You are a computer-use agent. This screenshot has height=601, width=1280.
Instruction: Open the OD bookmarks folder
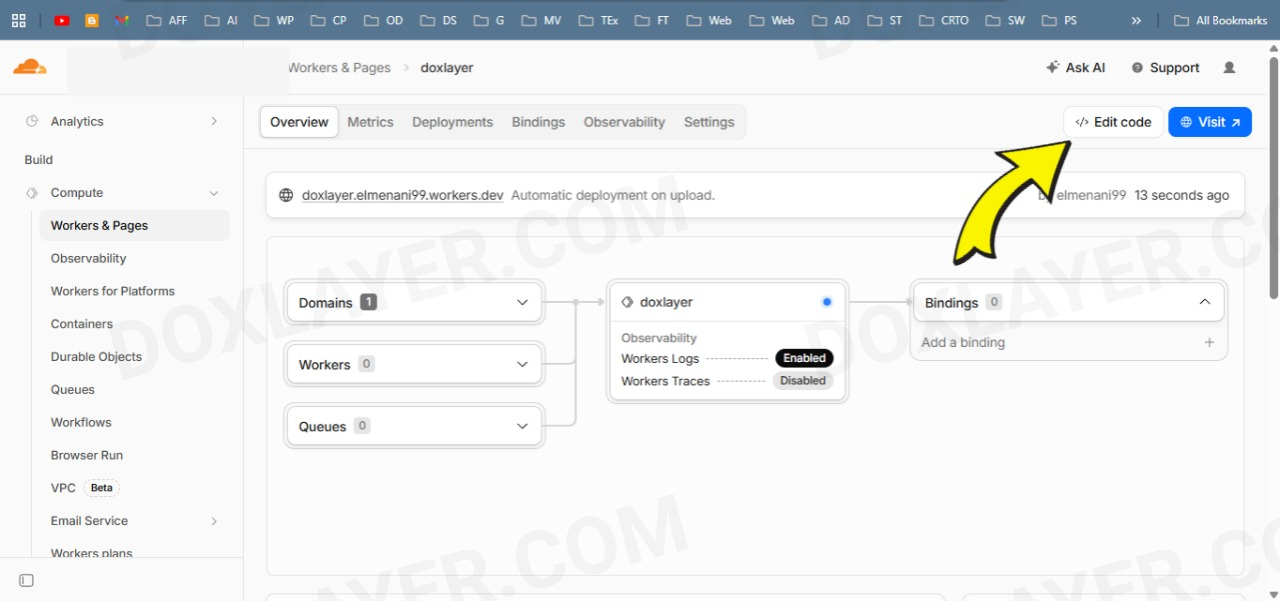click(x=383, y=20)
